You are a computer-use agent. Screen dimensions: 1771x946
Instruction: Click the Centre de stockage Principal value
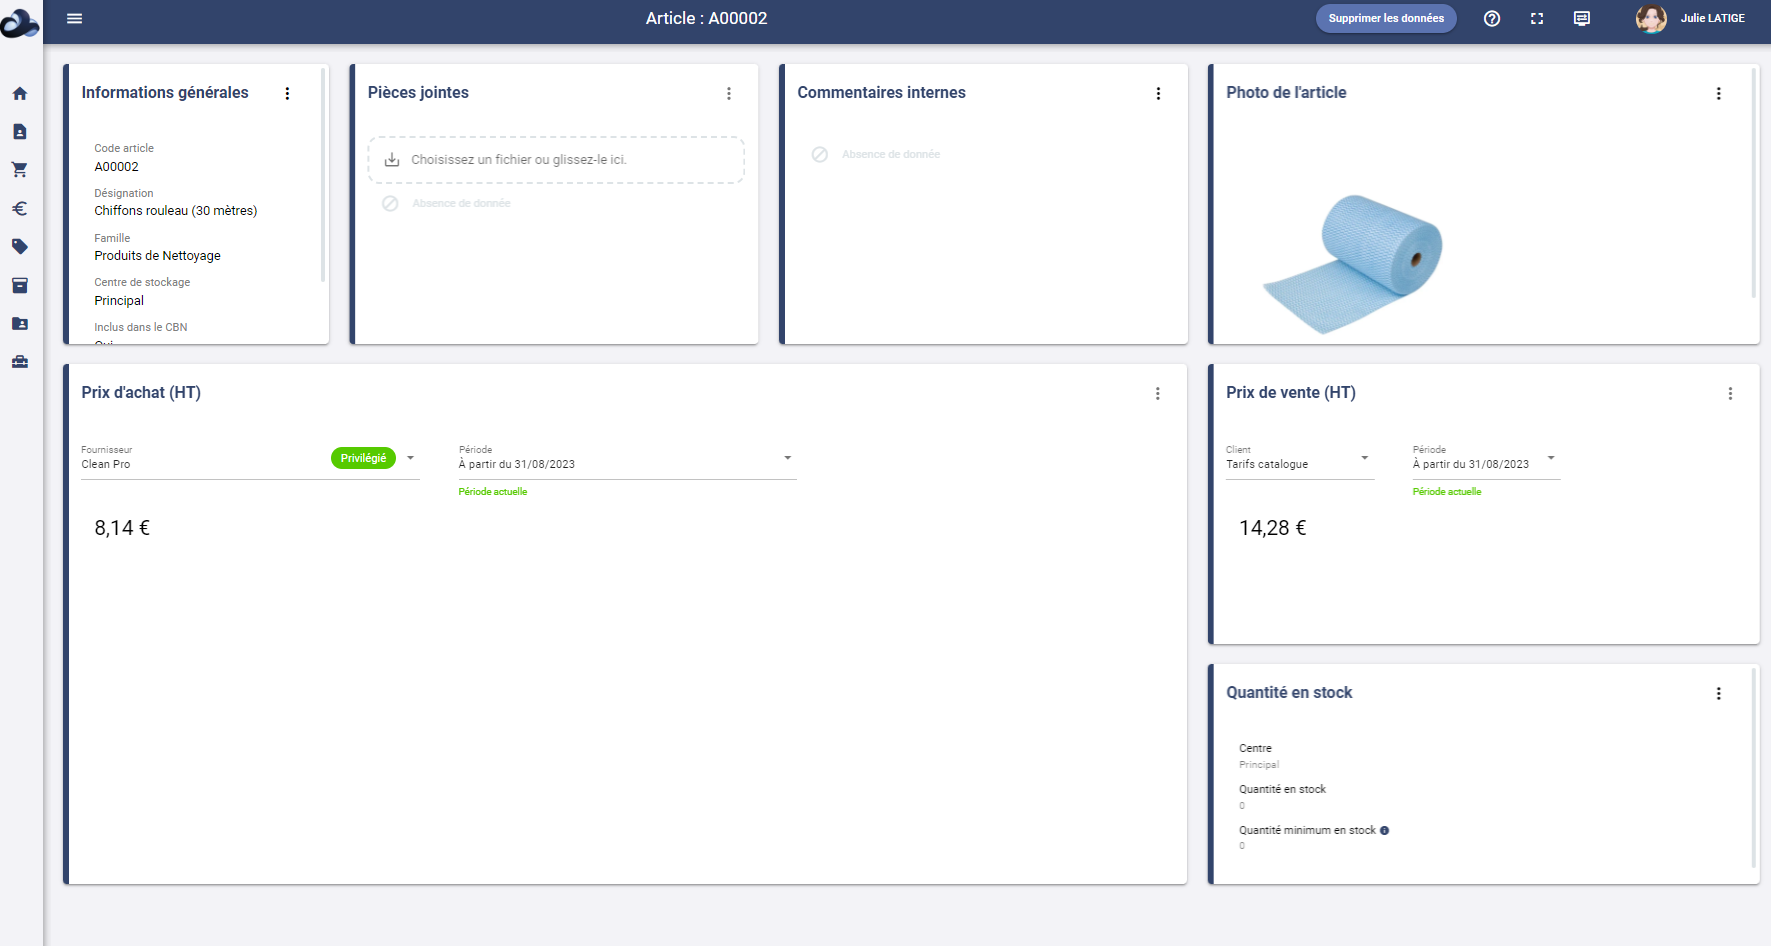[x=119, y=301]
